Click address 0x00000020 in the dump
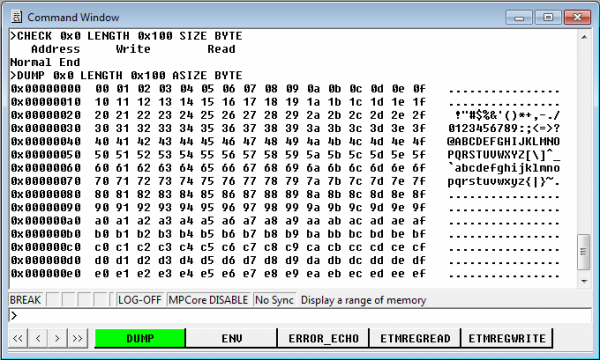 [46, 115]
